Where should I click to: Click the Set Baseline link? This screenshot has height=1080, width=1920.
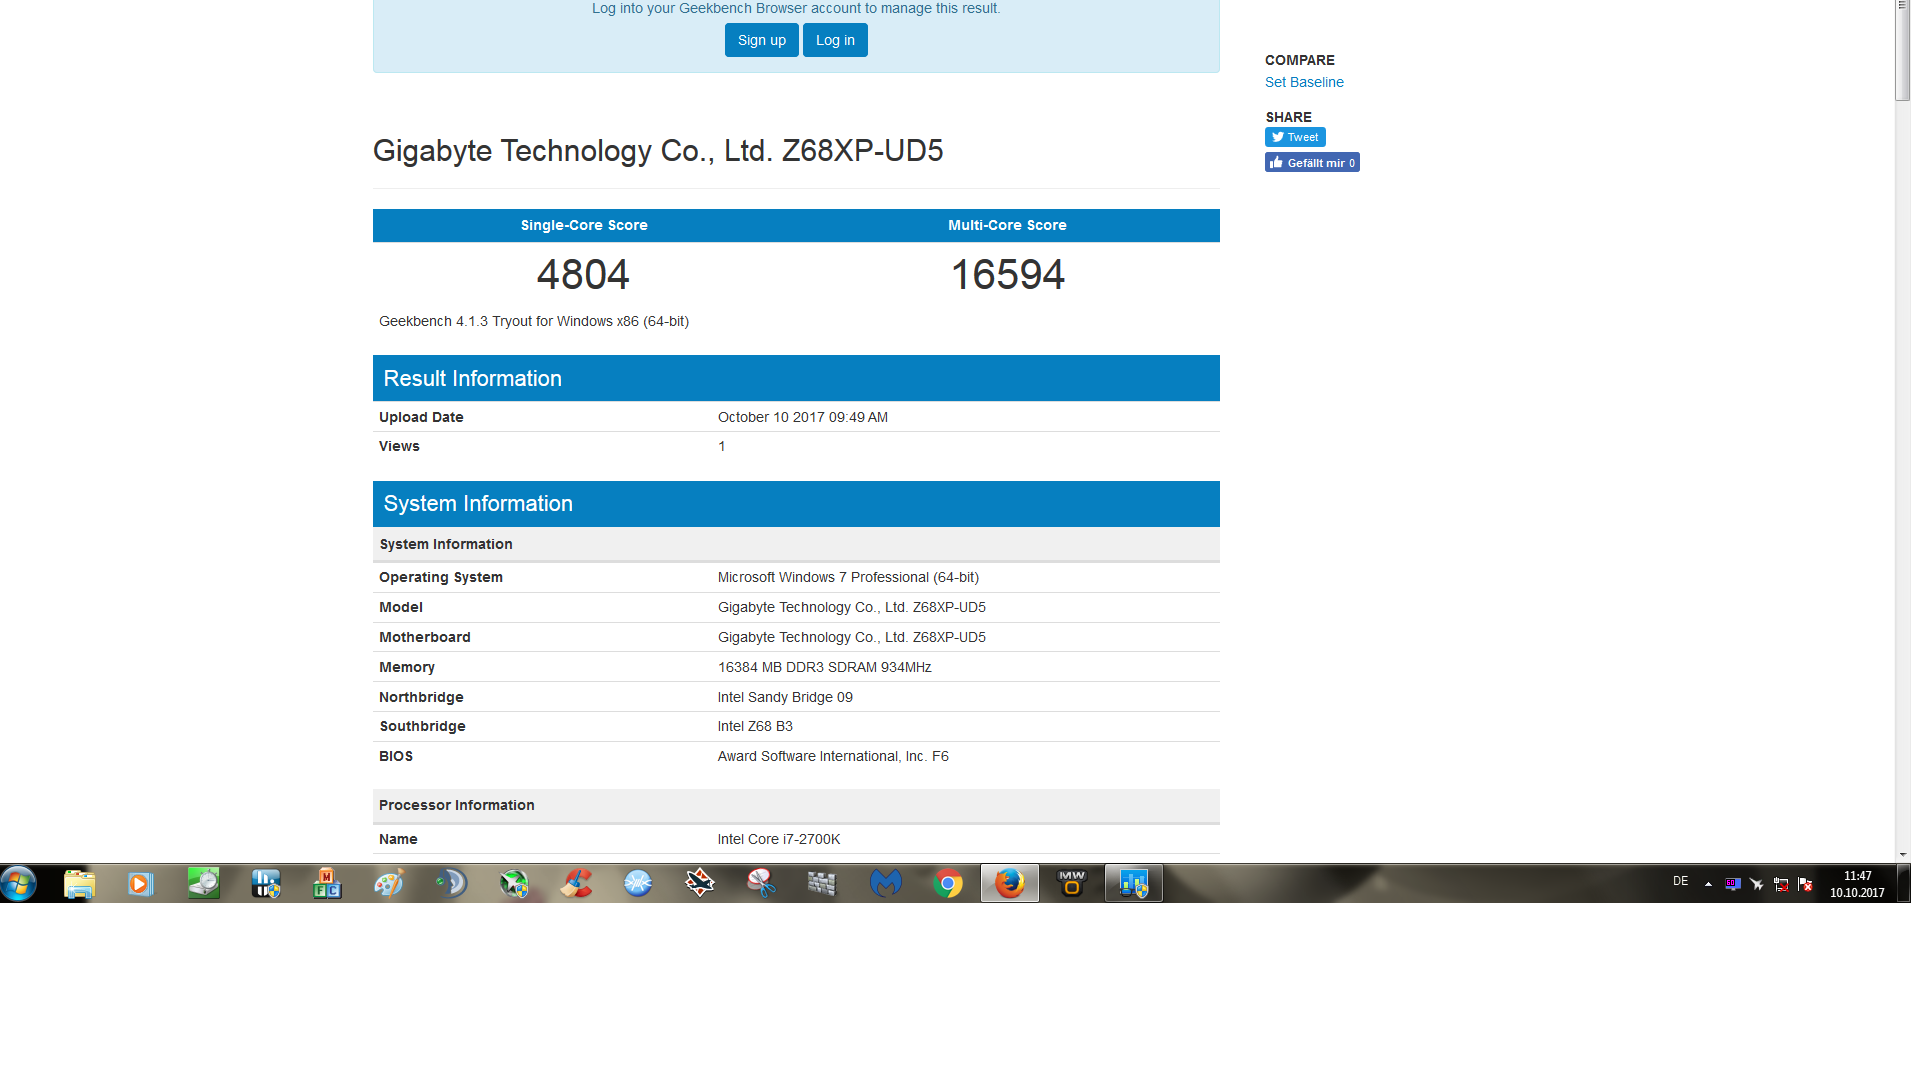tap(1304, 82)
